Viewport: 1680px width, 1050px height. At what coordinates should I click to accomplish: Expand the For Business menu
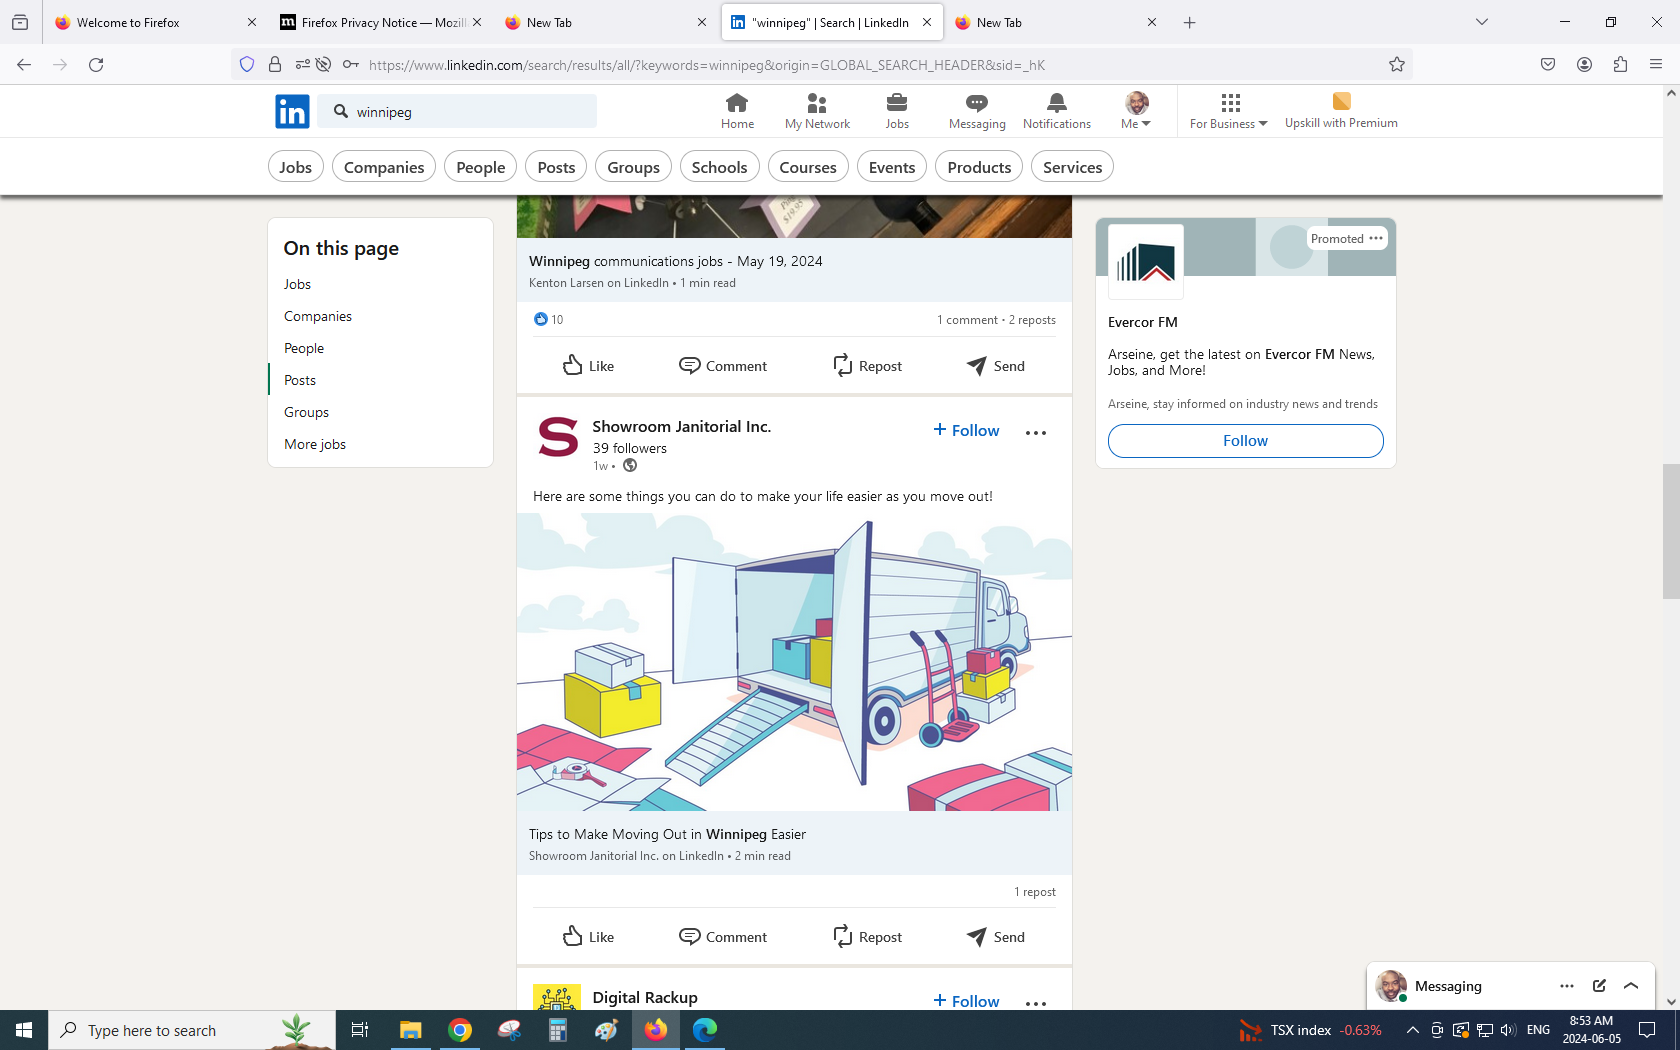(x=1228, y=111)
